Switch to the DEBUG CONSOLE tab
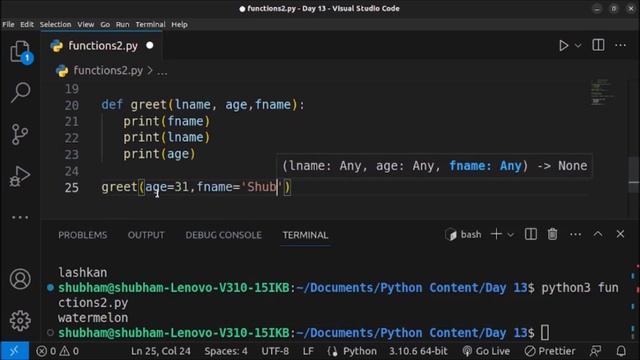640x360 pixels. (x=224, y=235)
